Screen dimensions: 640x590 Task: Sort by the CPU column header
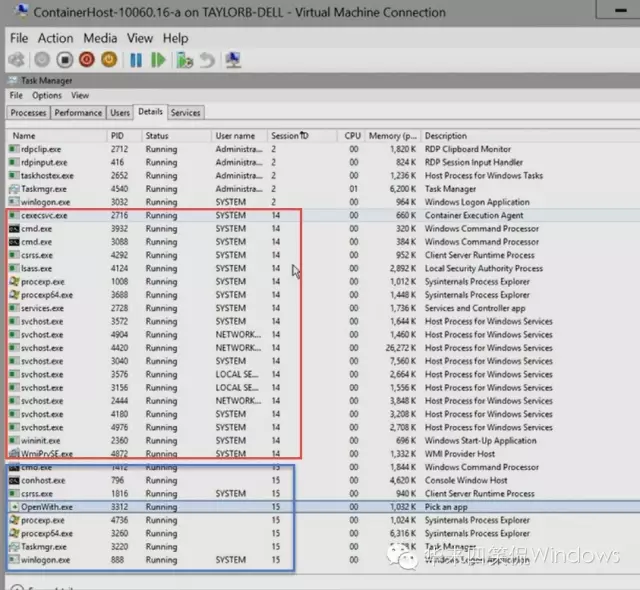351,136
